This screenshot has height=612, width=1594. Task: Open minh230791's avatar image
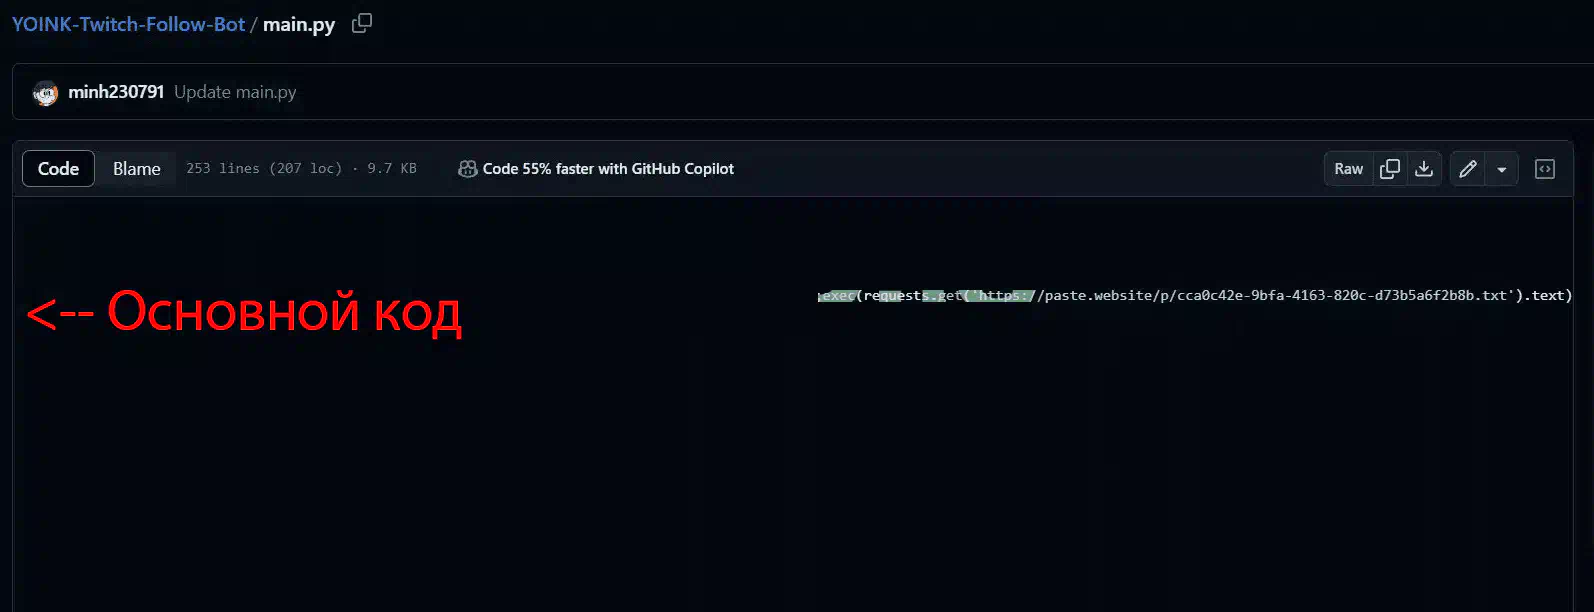point(45,92)
